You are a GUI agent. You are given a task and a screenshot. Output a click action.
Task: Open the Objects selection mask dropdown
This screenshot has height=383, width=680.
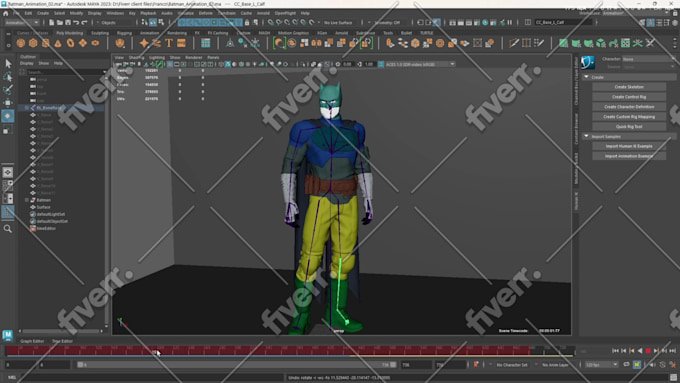[x=116, y=22]
